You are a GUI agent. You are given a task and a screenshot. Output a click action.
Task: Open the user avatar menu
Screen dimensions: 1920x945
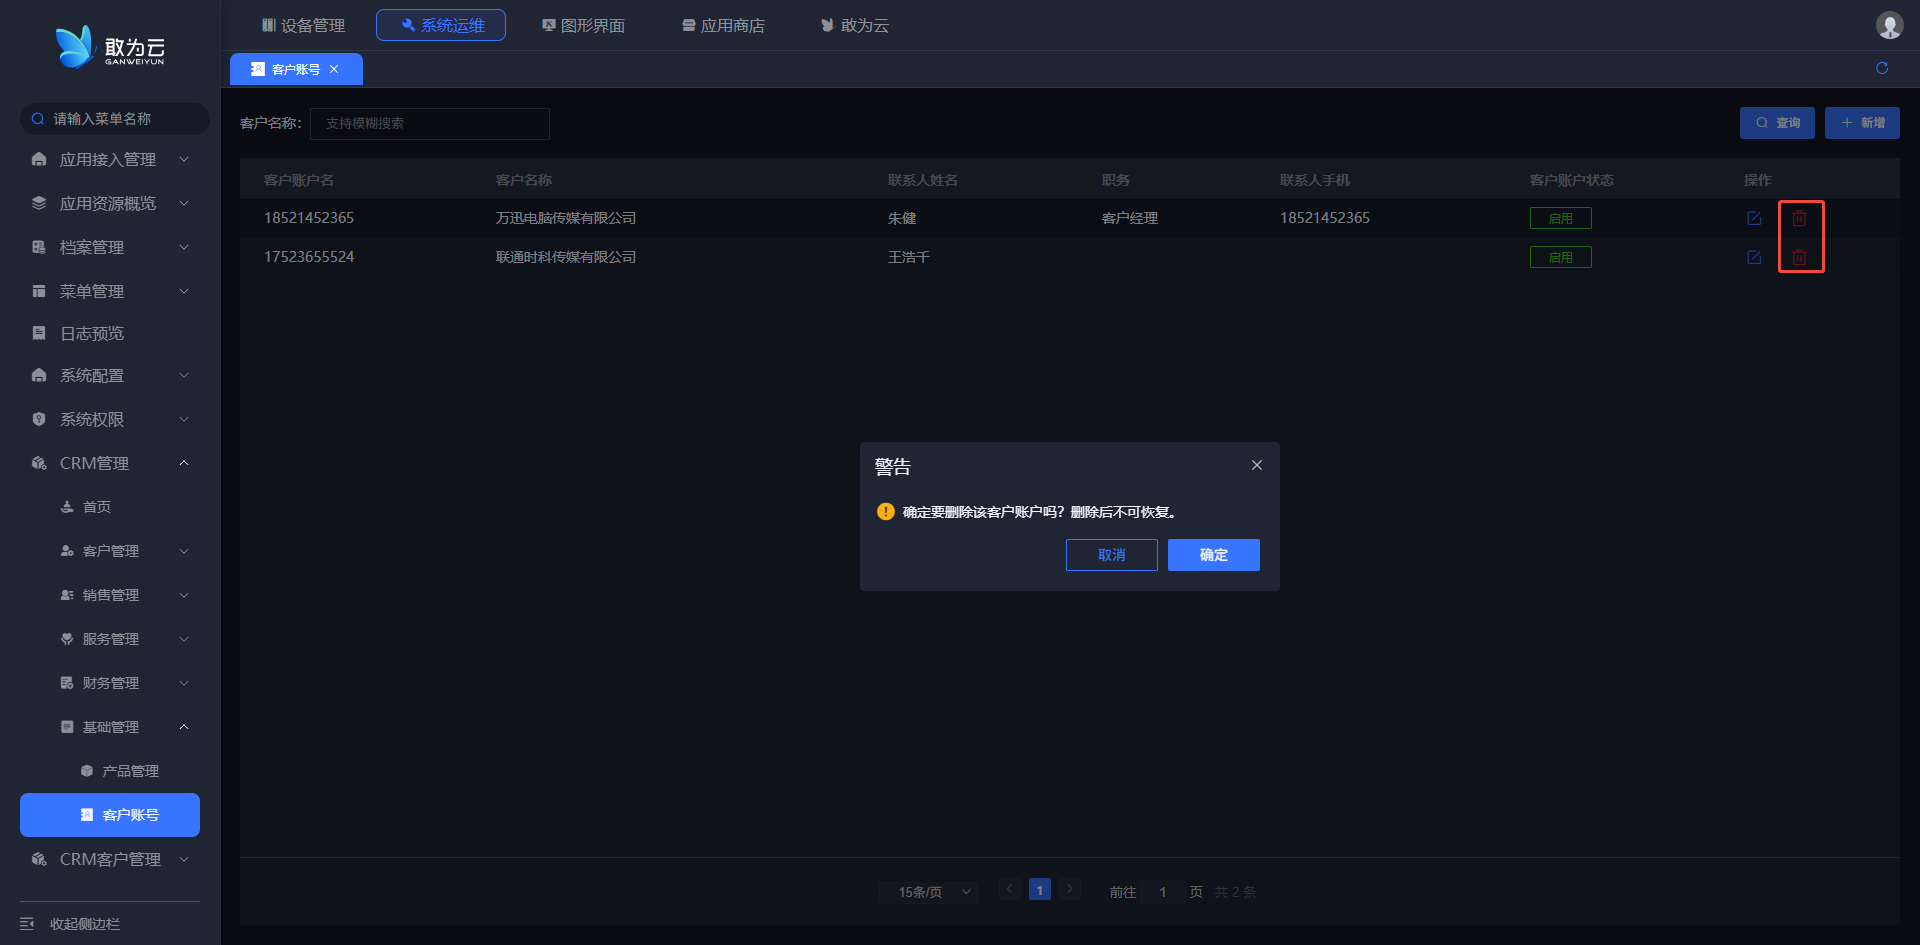coord(1889,25)
